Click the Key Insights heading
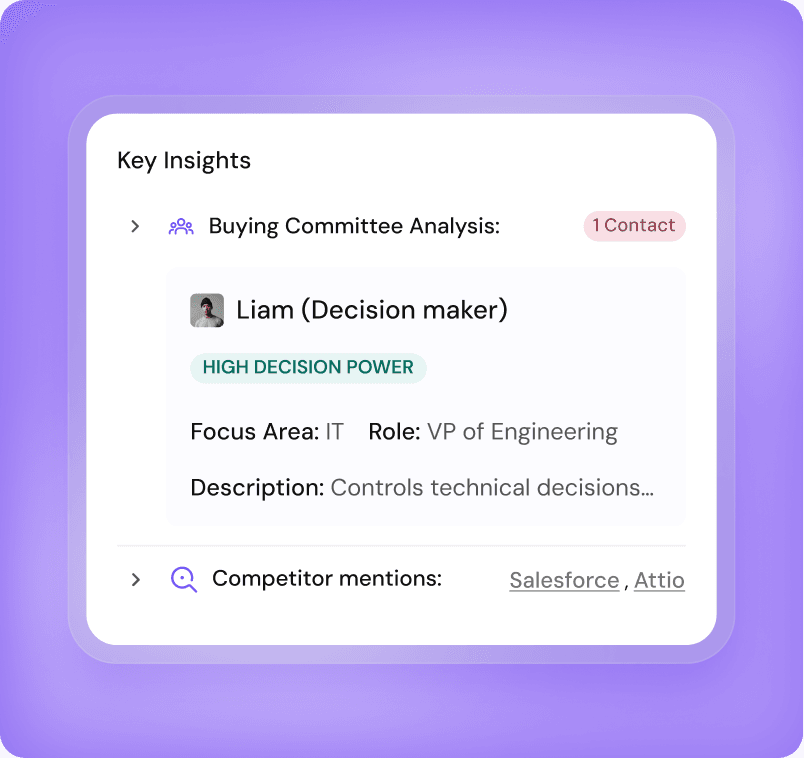804x758 pixels. [184, 160]
